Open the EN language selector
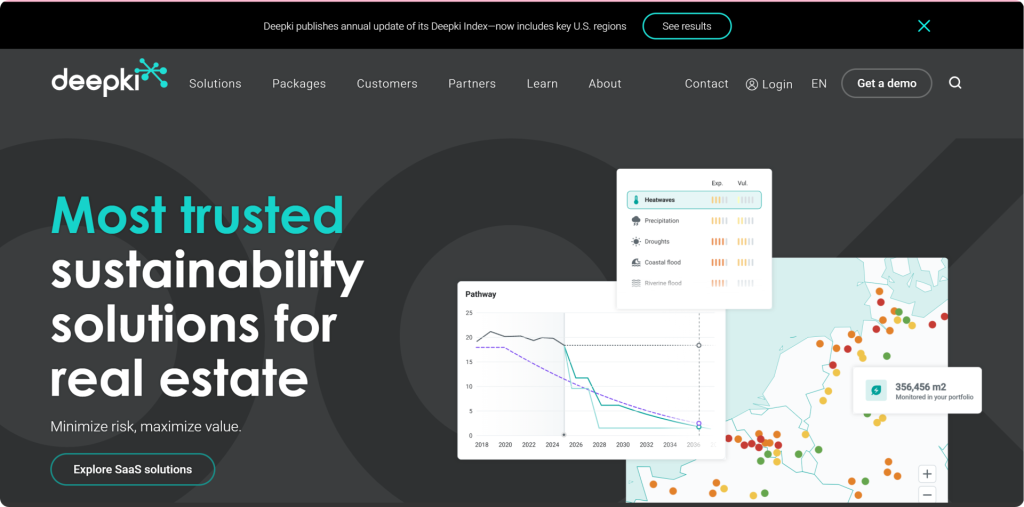Image resolution: width=1024 pixels, height=507 pixels. (819, 84)
